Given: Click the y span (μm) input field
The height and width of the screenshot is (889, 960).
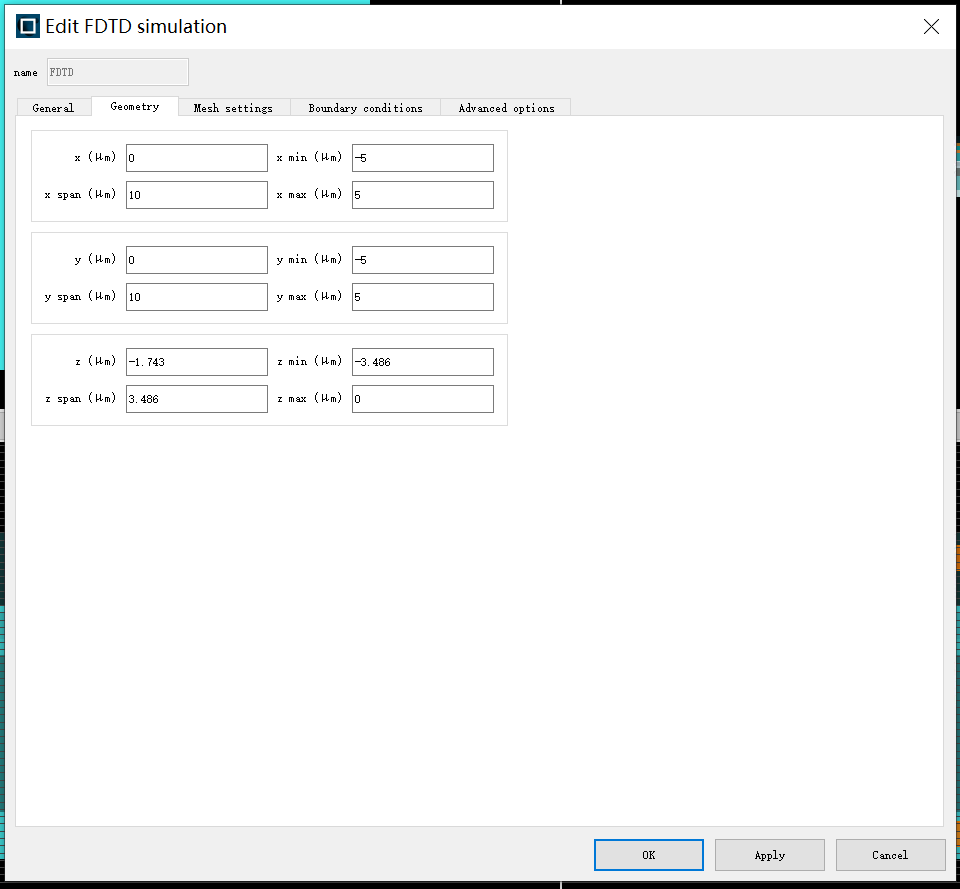Looking at the screenshot, I should pos(197,297).
